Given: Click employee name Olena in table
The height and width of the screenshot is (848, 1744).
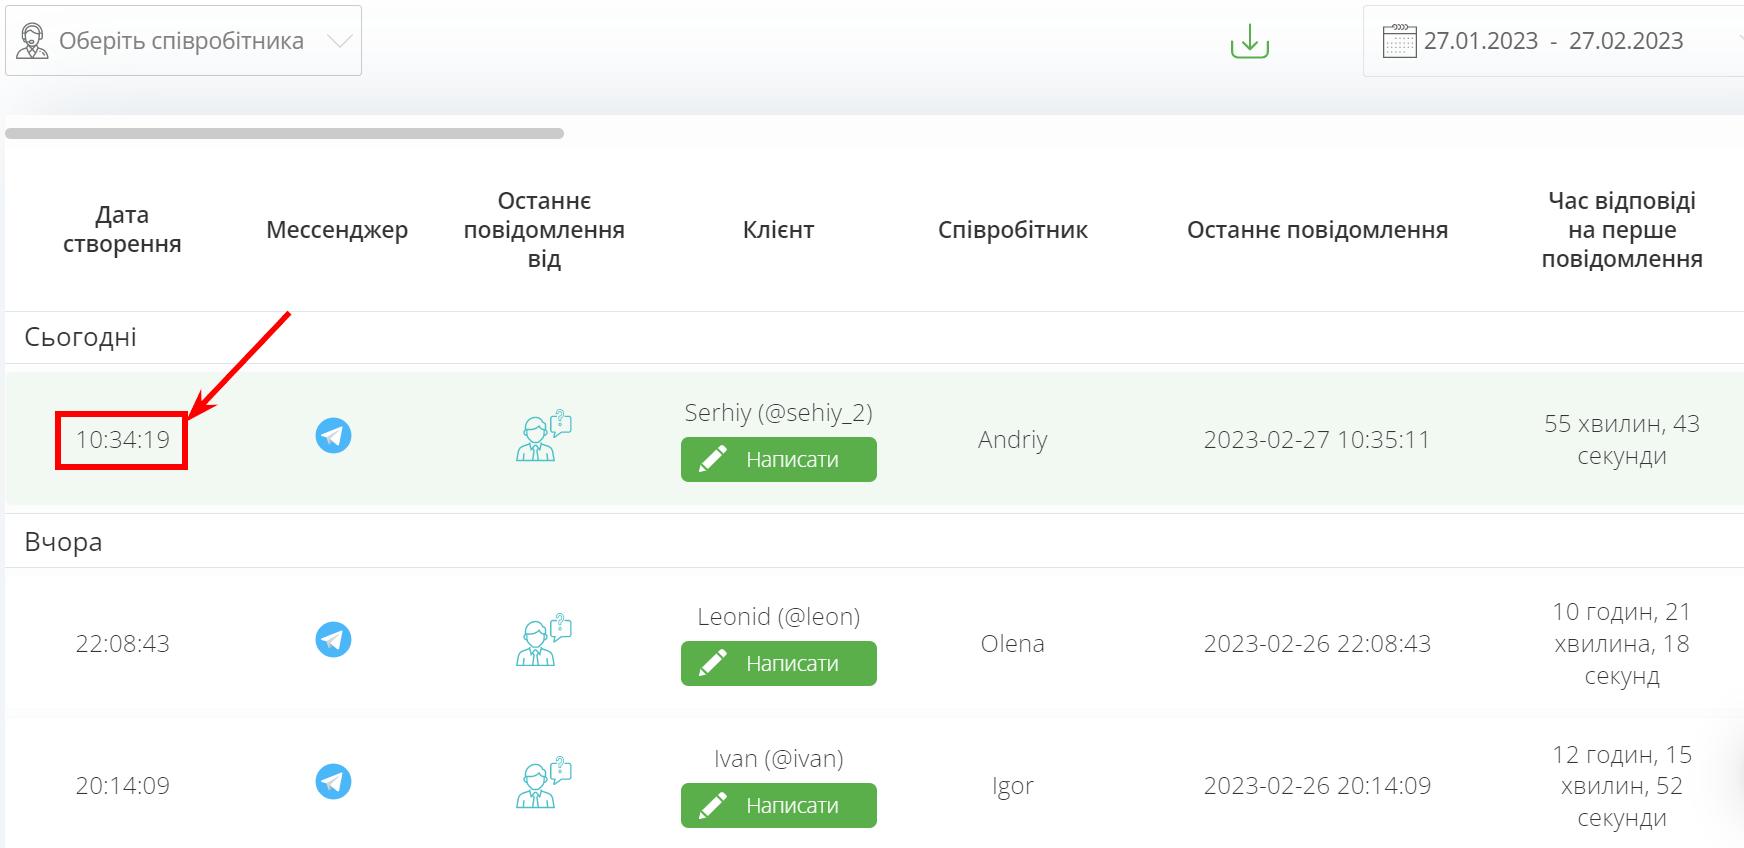Looking at the screenshot, I should [1012, 644].
